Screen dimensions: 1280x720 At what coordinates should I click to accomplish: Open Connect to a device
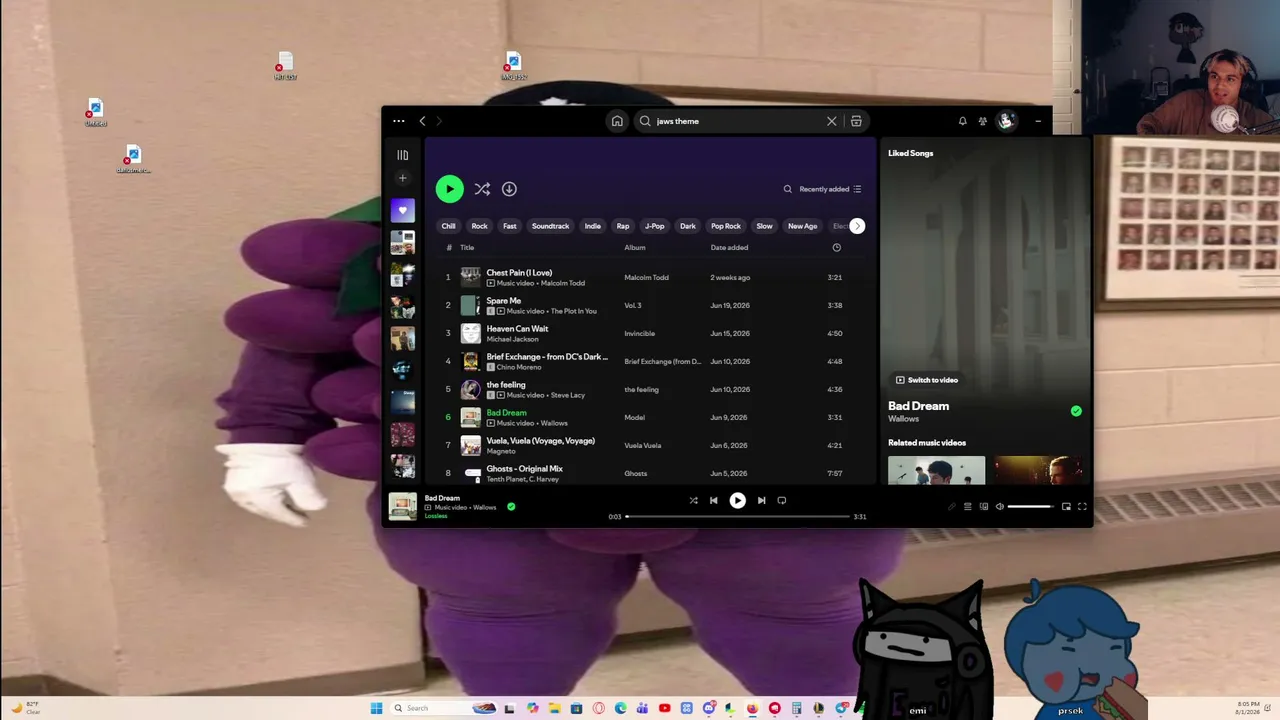coord(984,507)
